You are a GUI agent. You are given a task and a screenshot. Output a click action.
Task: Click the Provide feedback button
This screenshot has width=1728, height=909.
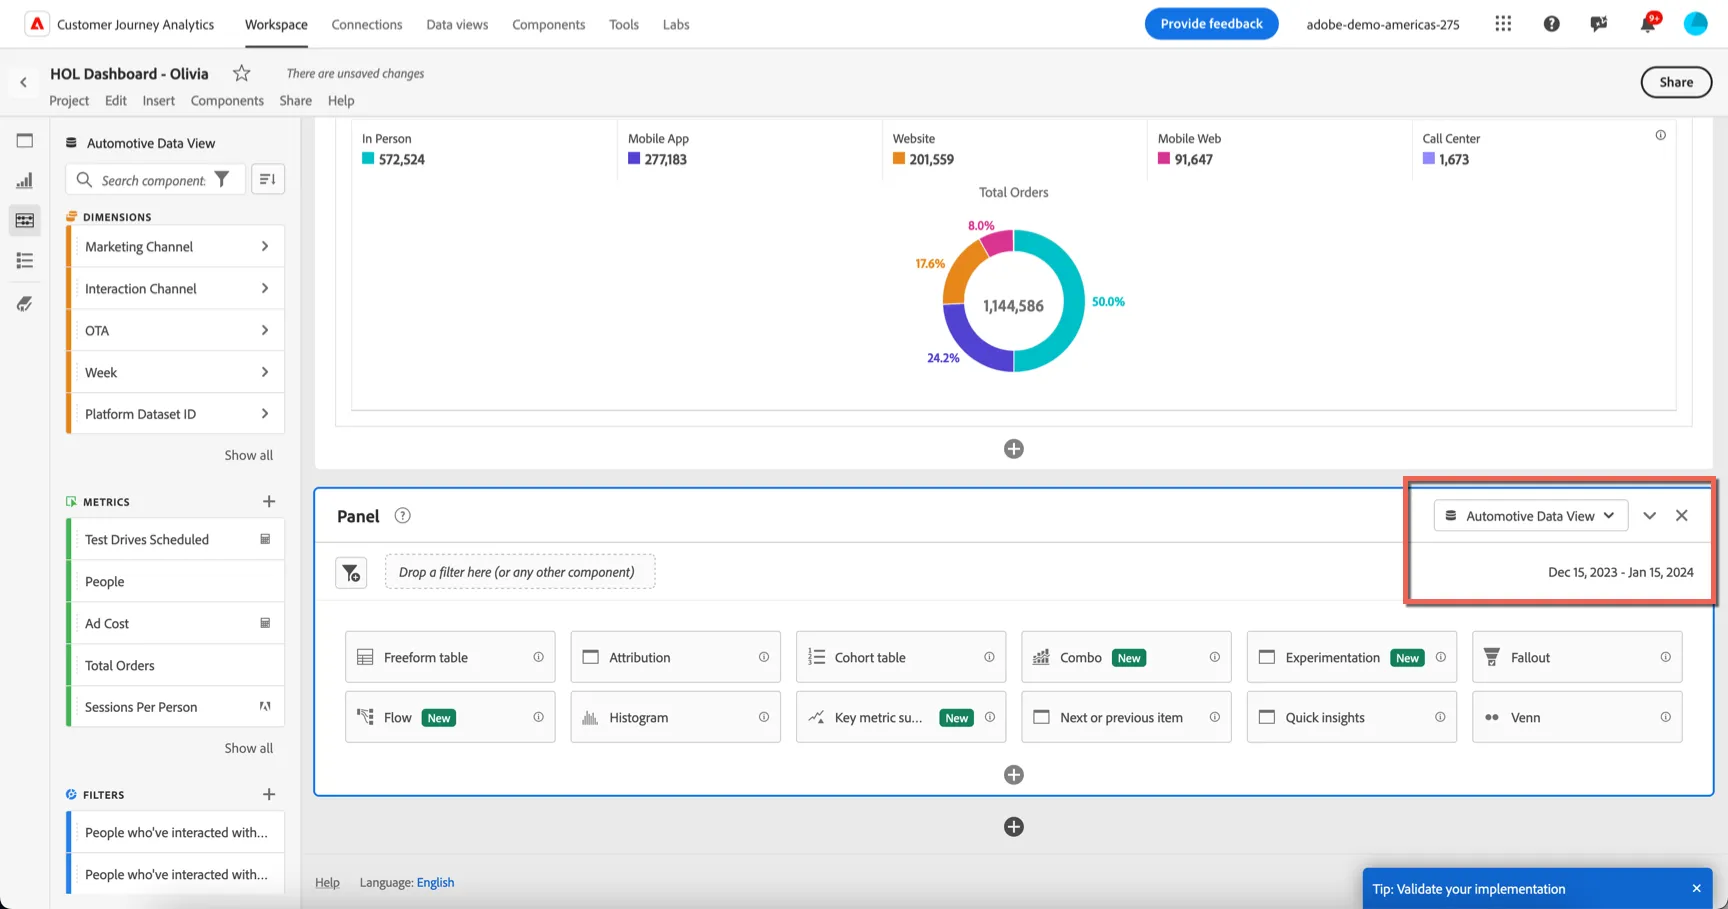(1211, 24)
